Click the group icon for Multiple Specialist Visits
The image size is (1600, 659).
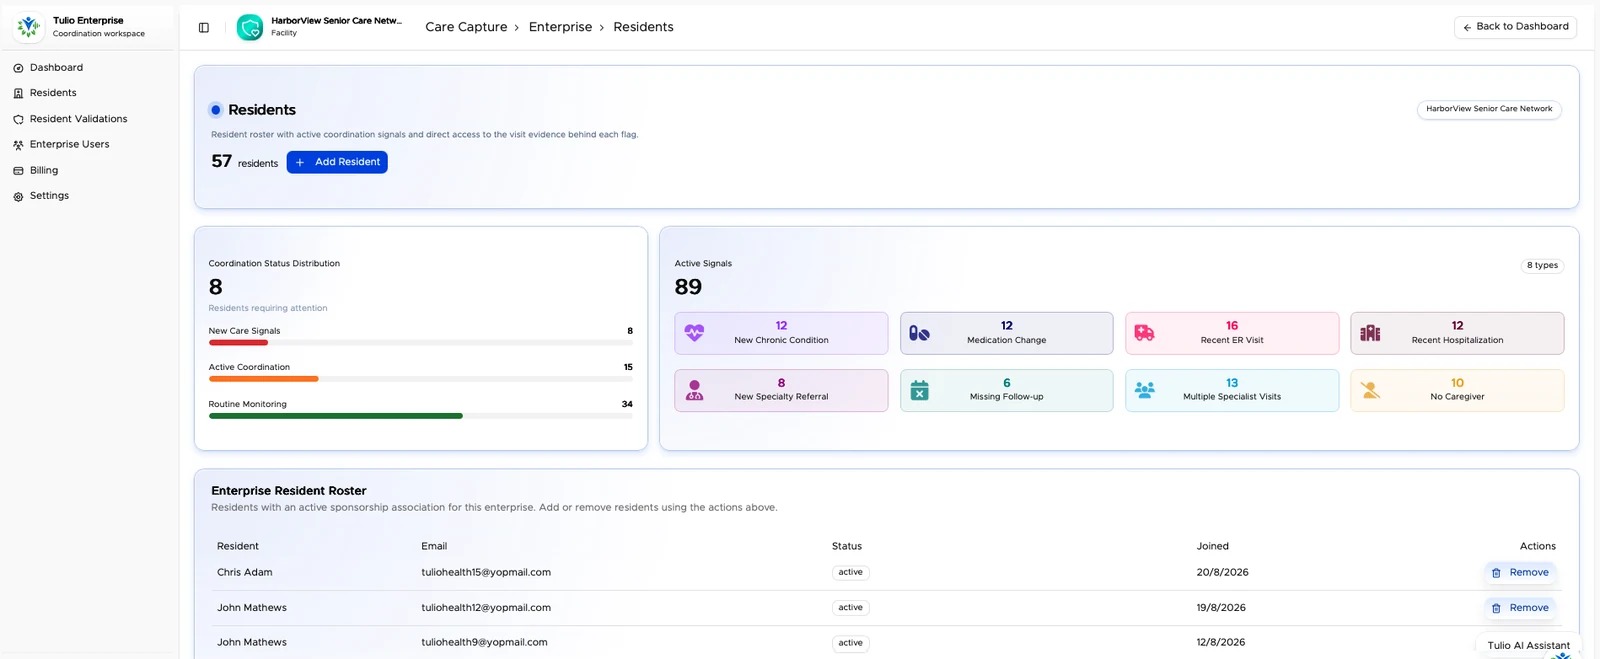[1145, 390]
